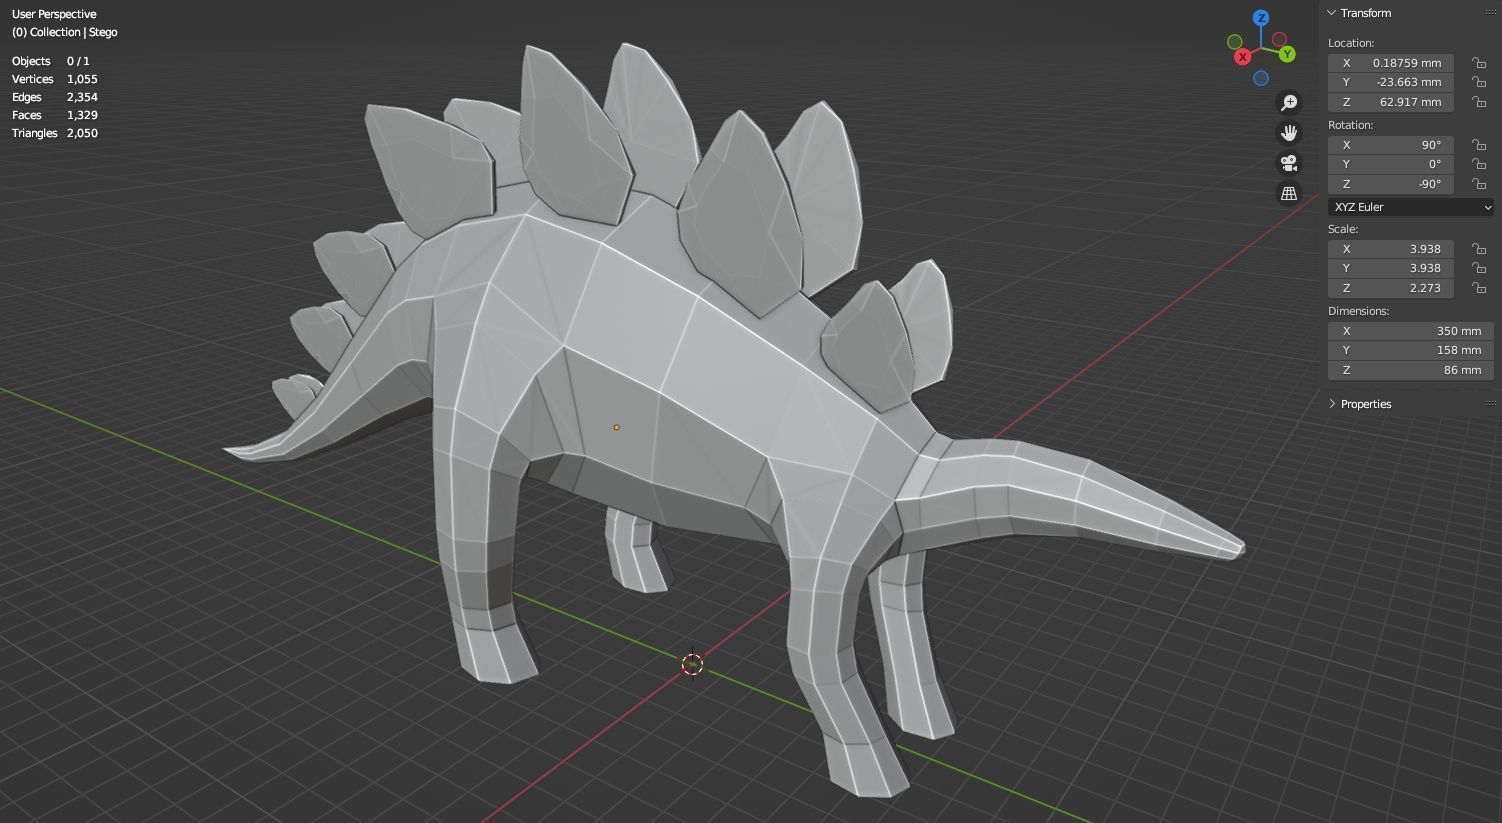The image size is (1502, 823).
Task: Lock the Location Y value
Action: pyautogui.click(x=1479, y=82)
